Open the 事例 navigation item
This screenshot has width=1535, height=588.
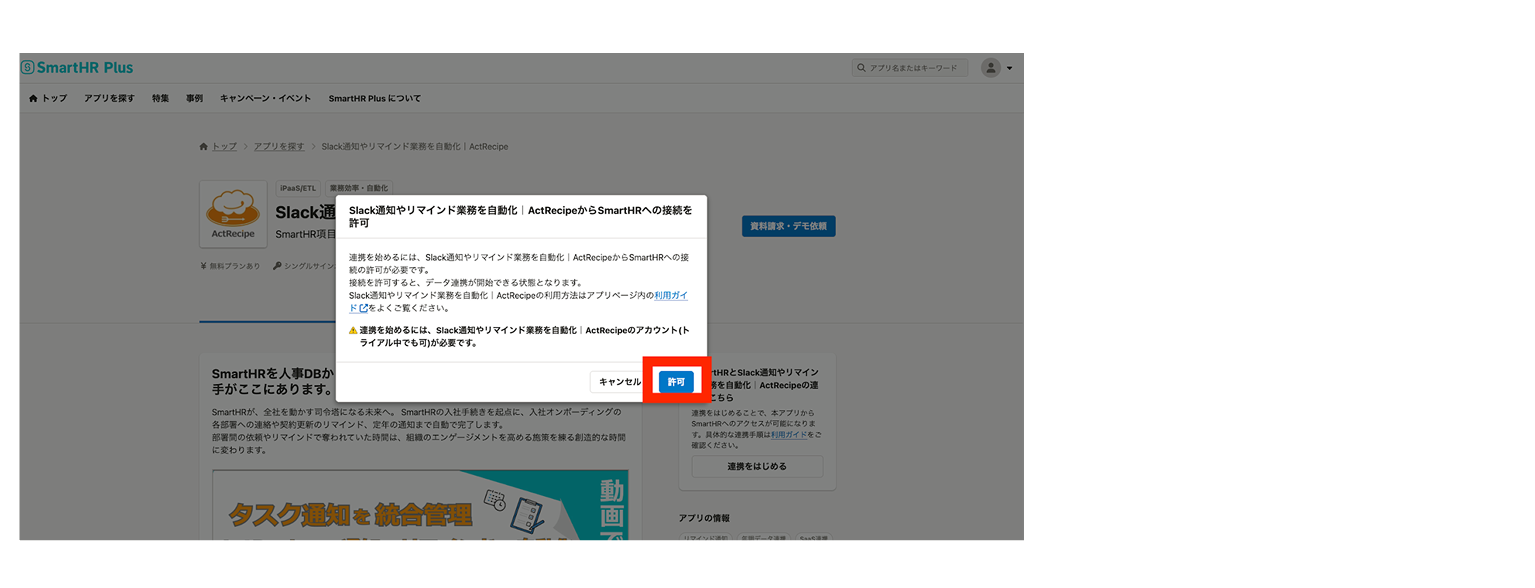pyautogui.click(x=194, y=99)
